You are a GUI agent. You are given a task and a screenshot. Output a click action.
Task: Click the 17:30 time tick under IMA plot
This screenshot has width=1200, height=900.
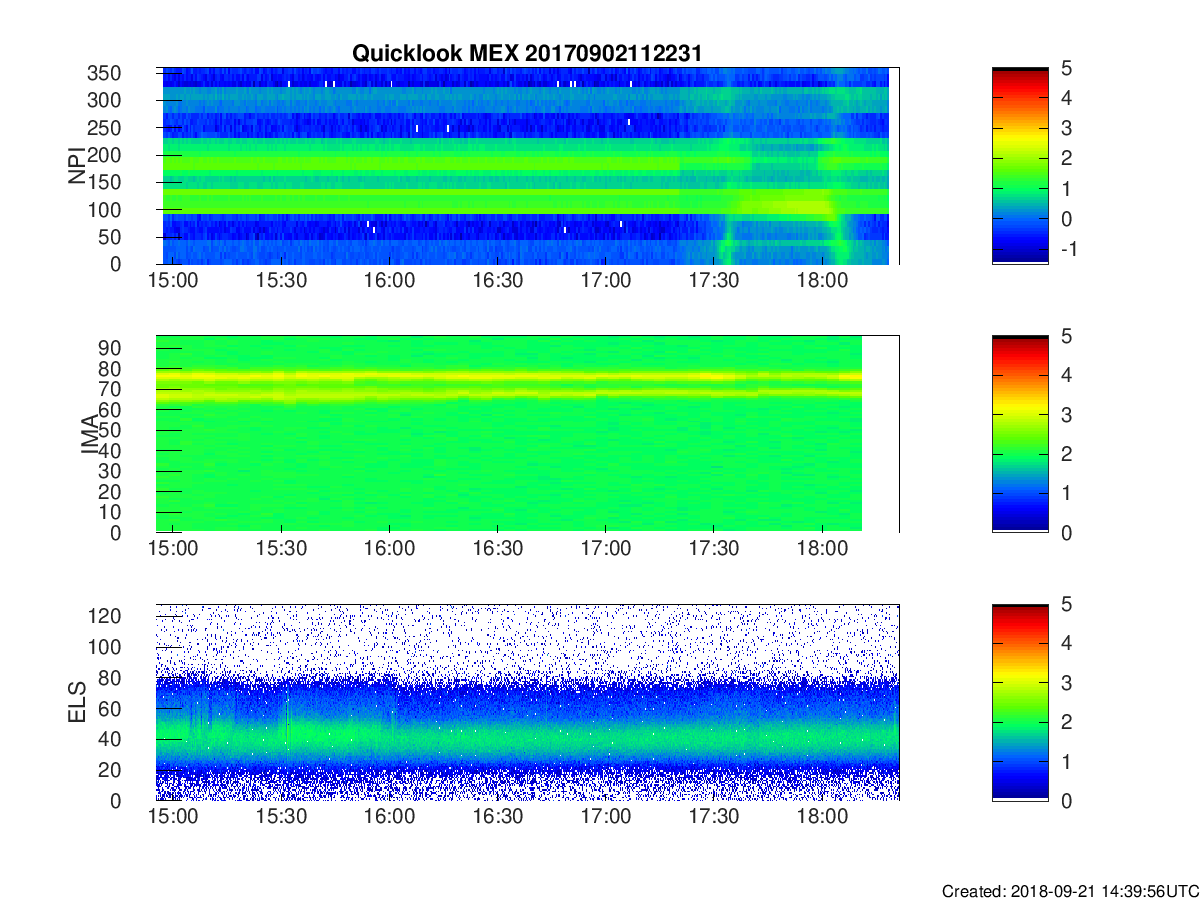714,551
